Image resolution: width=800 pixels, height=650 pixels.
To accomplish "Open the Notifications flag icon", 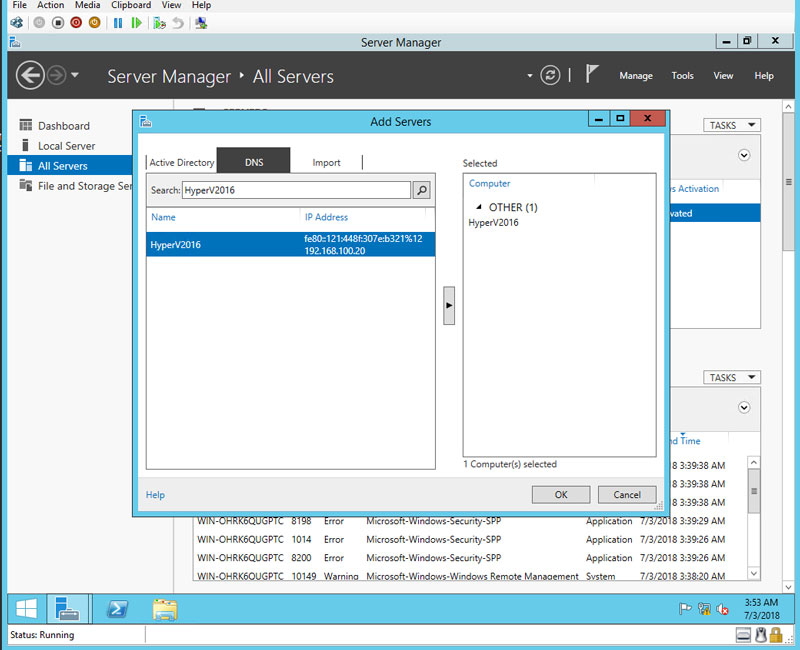I will coord(592,75).
